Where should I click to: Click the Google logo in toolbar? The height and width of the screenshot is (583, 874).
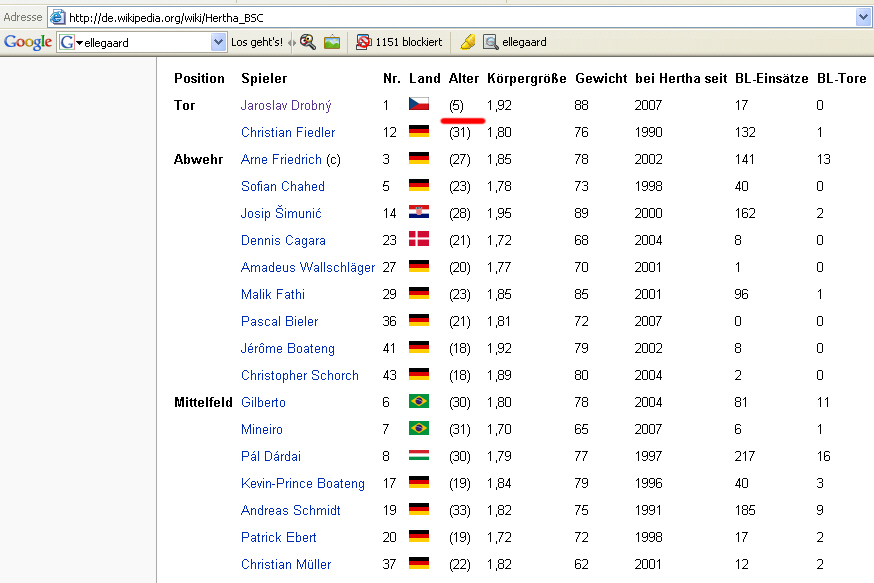coord(28,42)
